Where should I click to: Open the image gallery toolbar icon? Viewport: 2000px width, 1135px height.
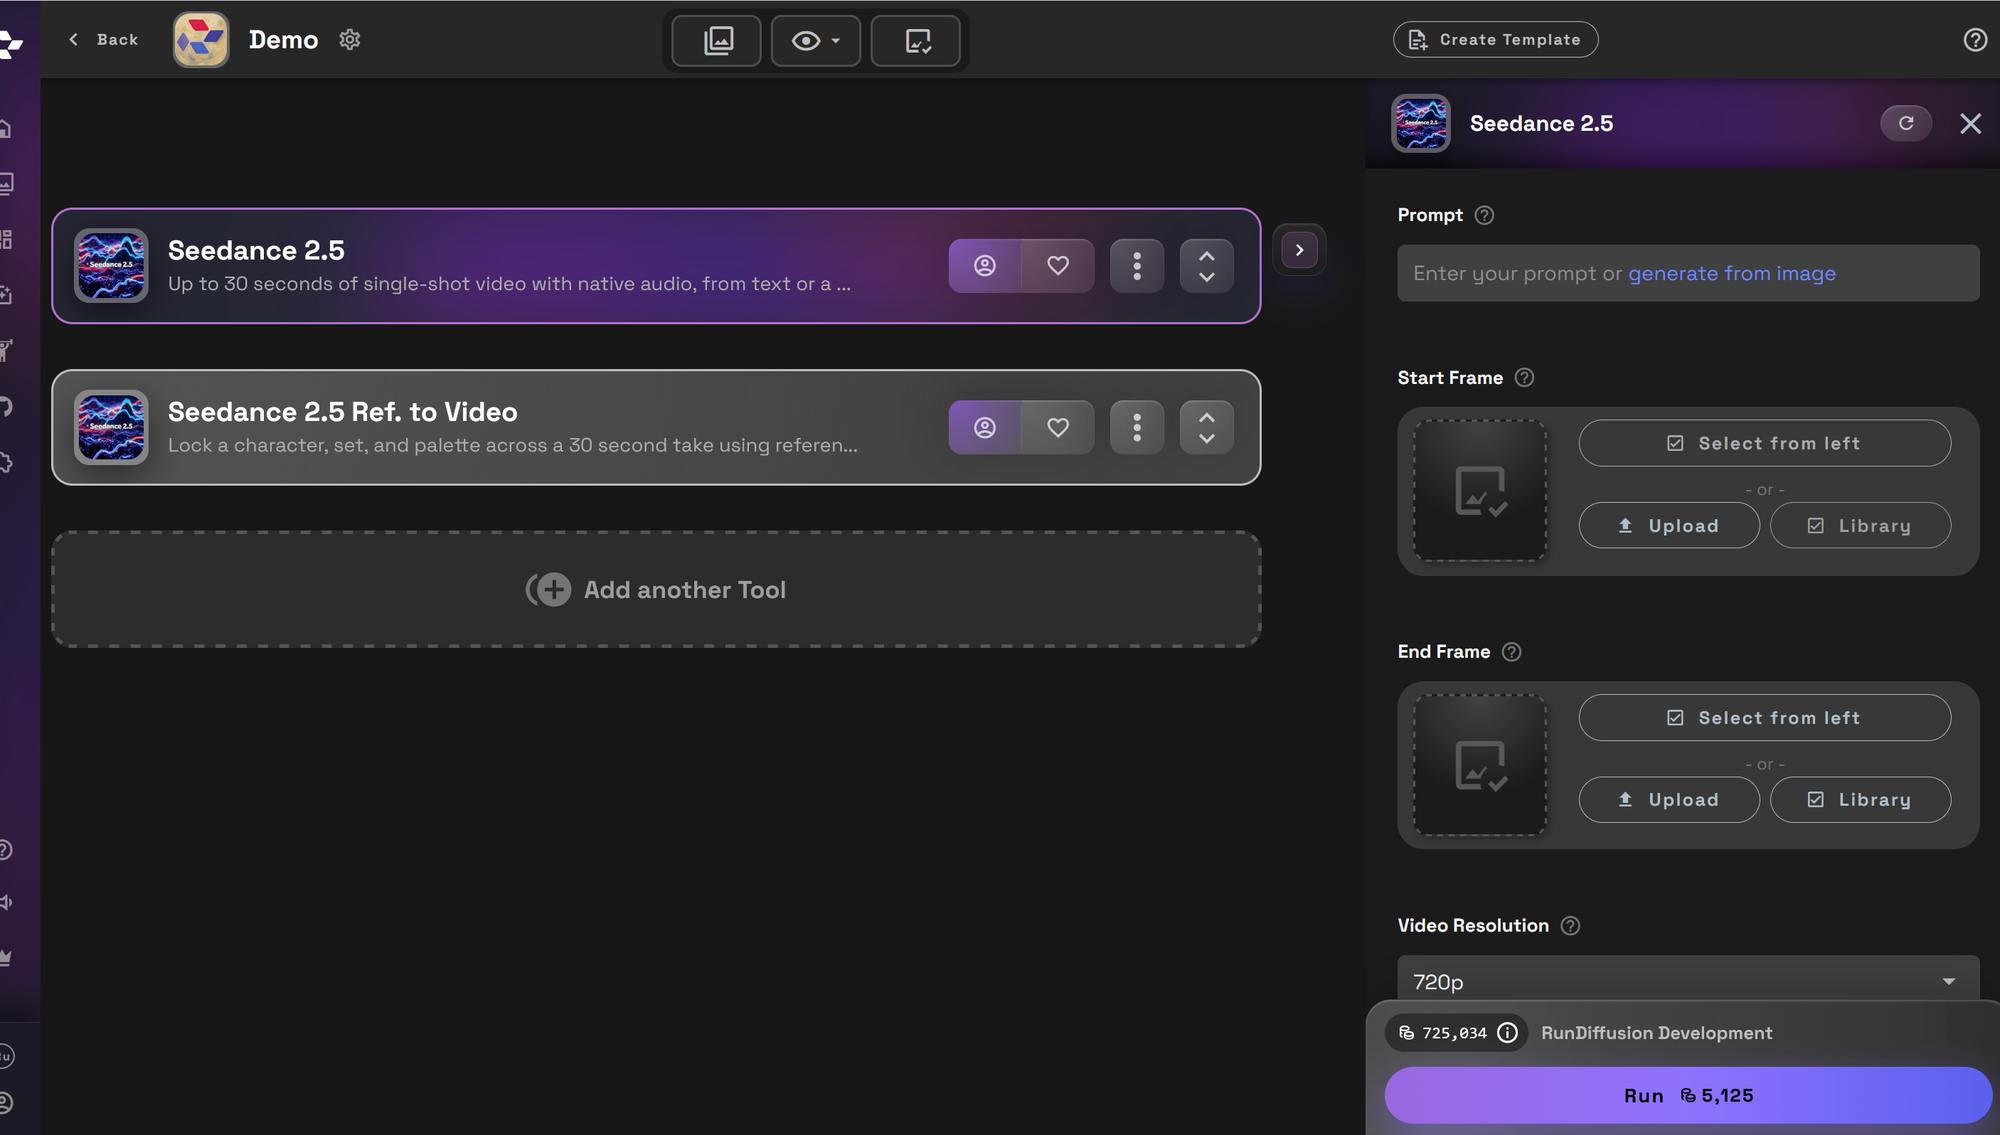click(x=717, y=41)
